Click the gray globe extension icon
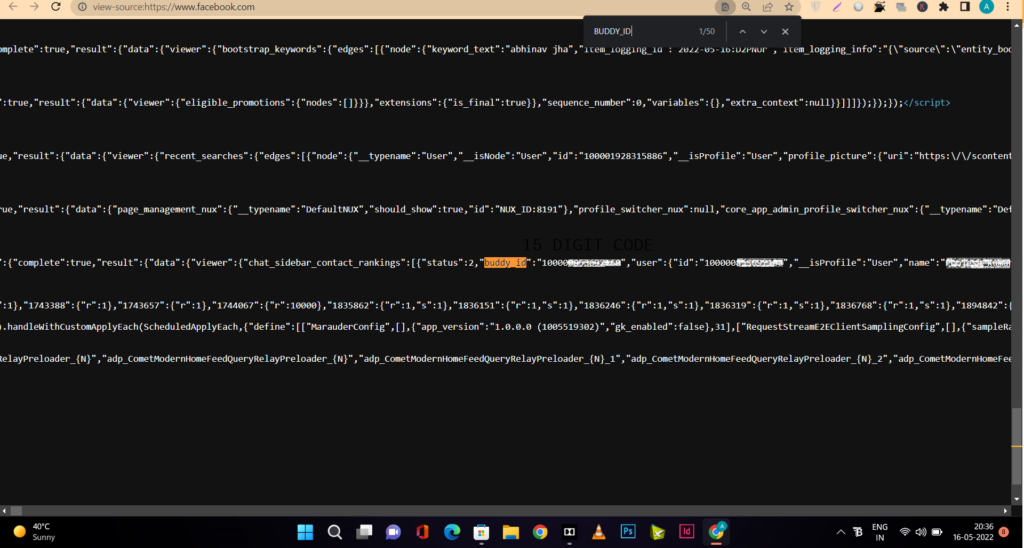The height and width of the screenshot is (548, 1024). tap(858, 7)
